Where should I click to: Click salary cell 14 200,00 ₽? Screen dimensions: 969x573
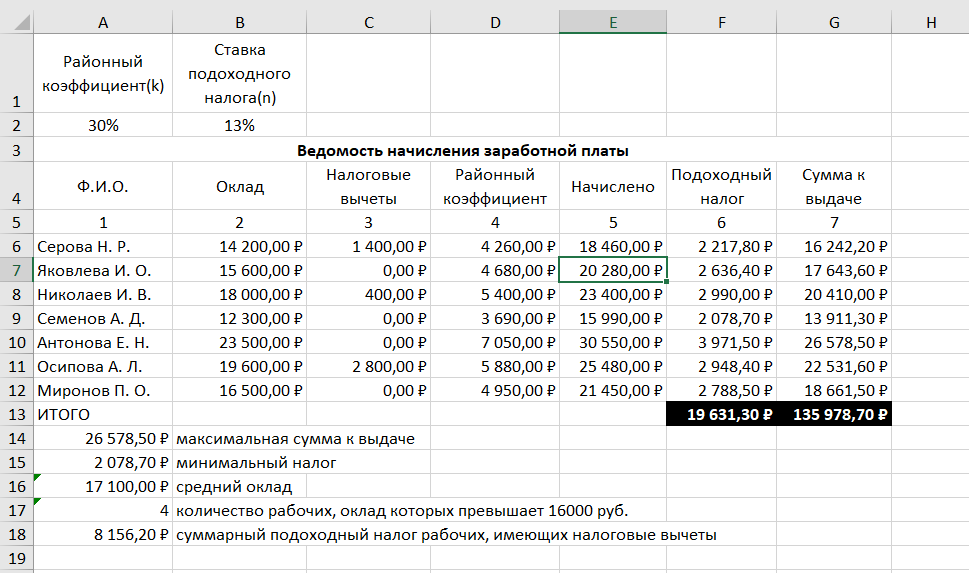(240, 247)
